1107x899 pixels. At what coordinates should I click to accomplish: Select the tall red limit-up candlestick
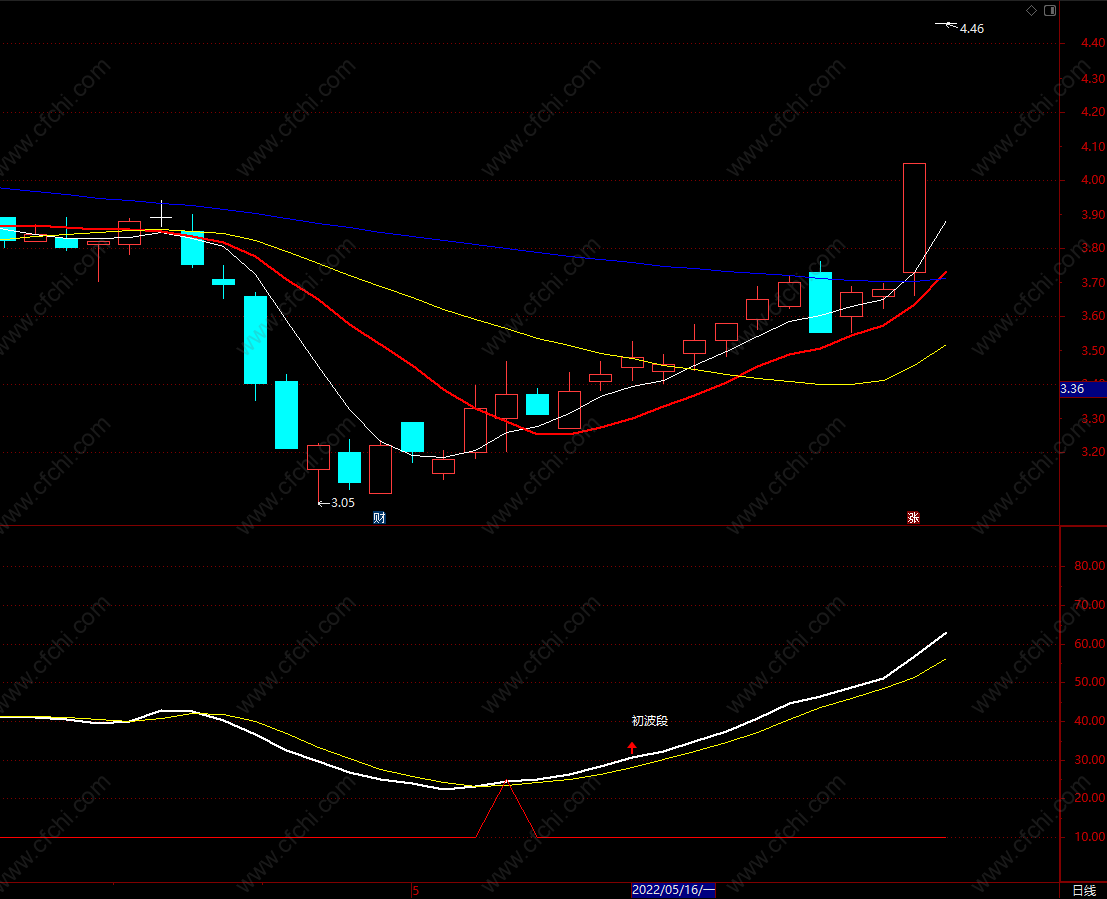click(x=914, y=218)
